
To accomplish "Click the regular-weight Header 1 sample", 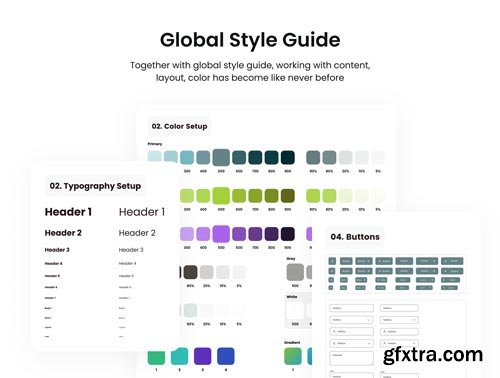I will coord(142,212).
